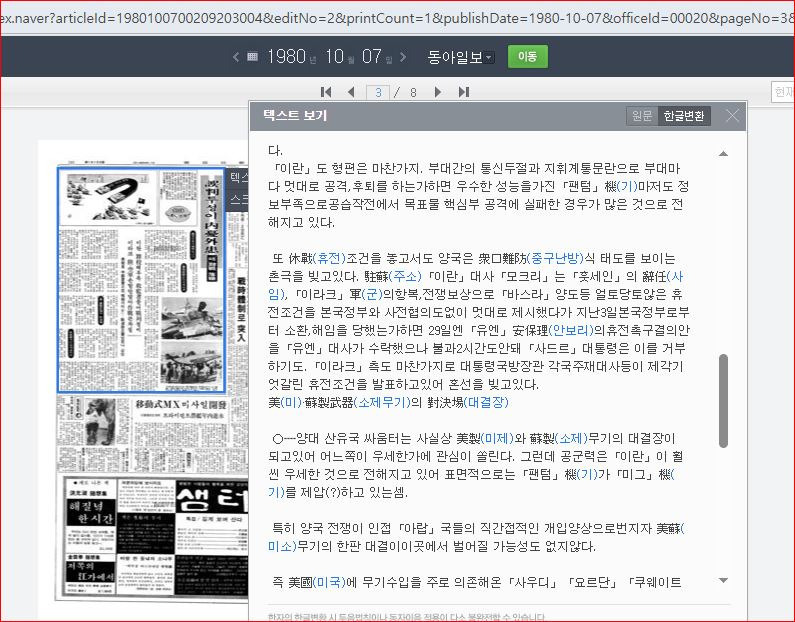Jump to last page of newspaper
Viewport: 795px width, 622px height.
point(463,92)
